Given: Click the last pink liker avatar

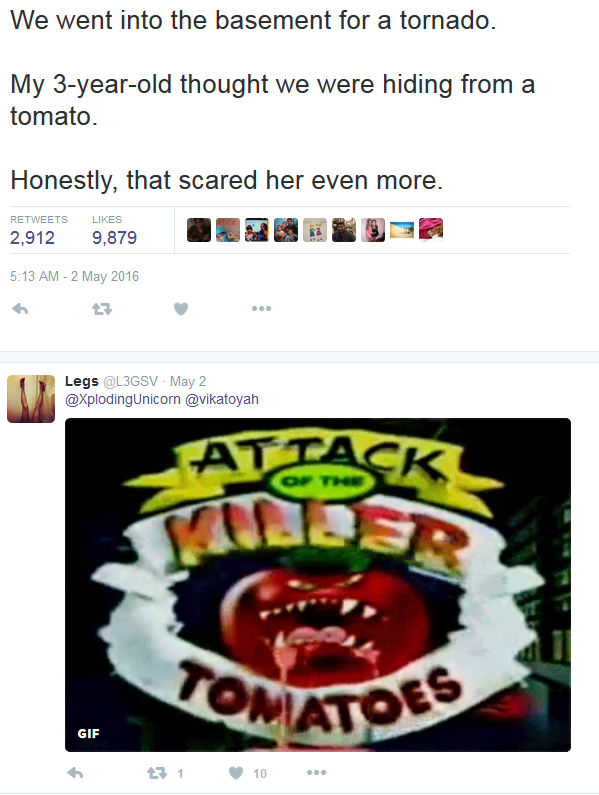Looking at the screenshot, I should pyautogui.click(x=431, y=230).
